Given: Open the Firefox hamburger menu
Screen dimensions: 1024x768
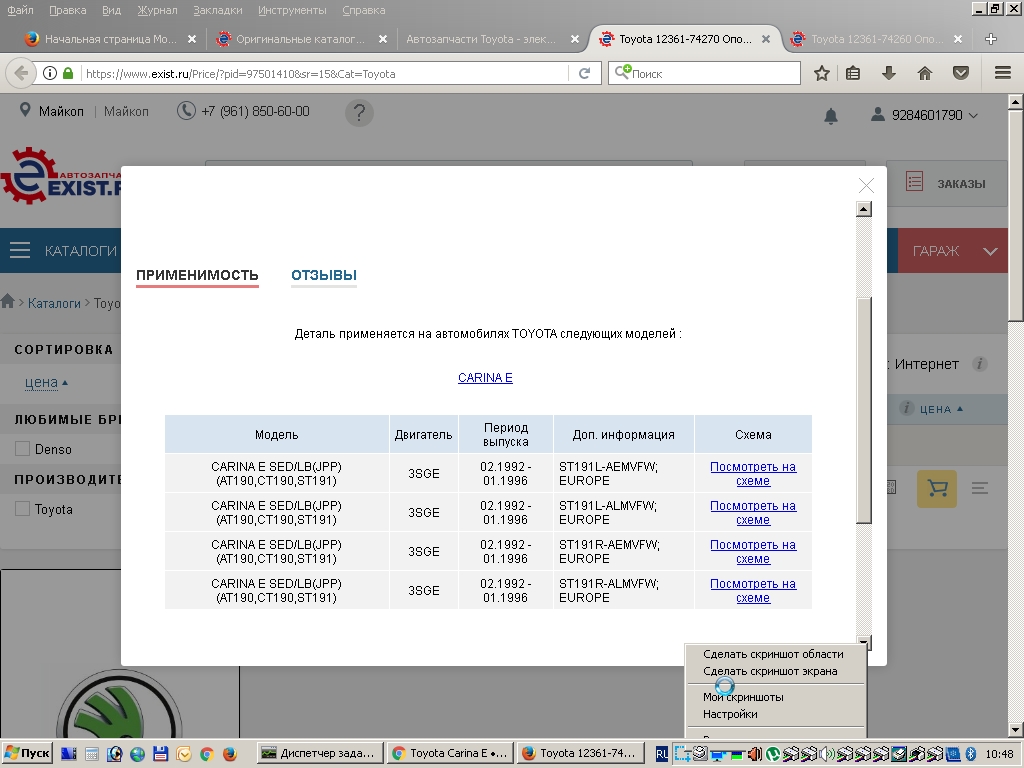Looking at the screenshot, I should 1002,73.
